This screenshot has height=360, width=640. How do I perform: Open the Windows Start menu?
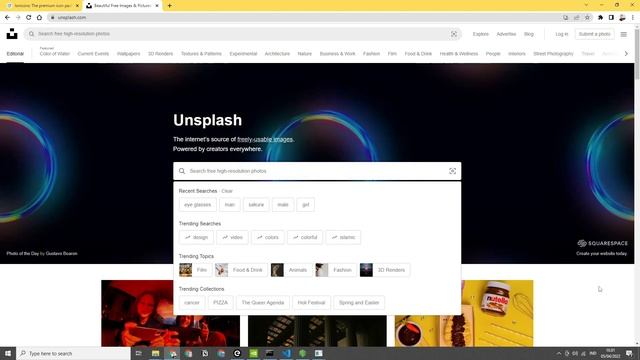point(8,353)
